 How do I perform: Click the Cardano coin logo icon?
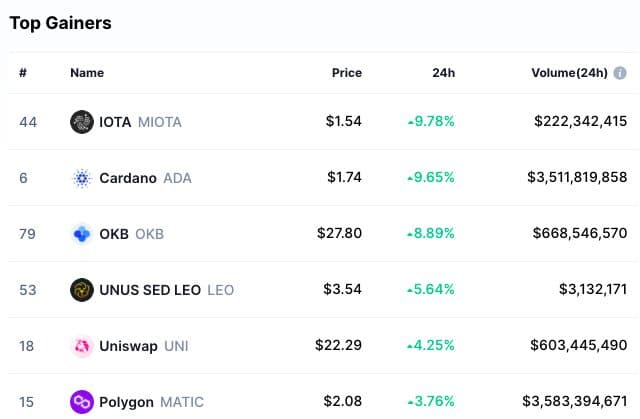pos(81,178)
